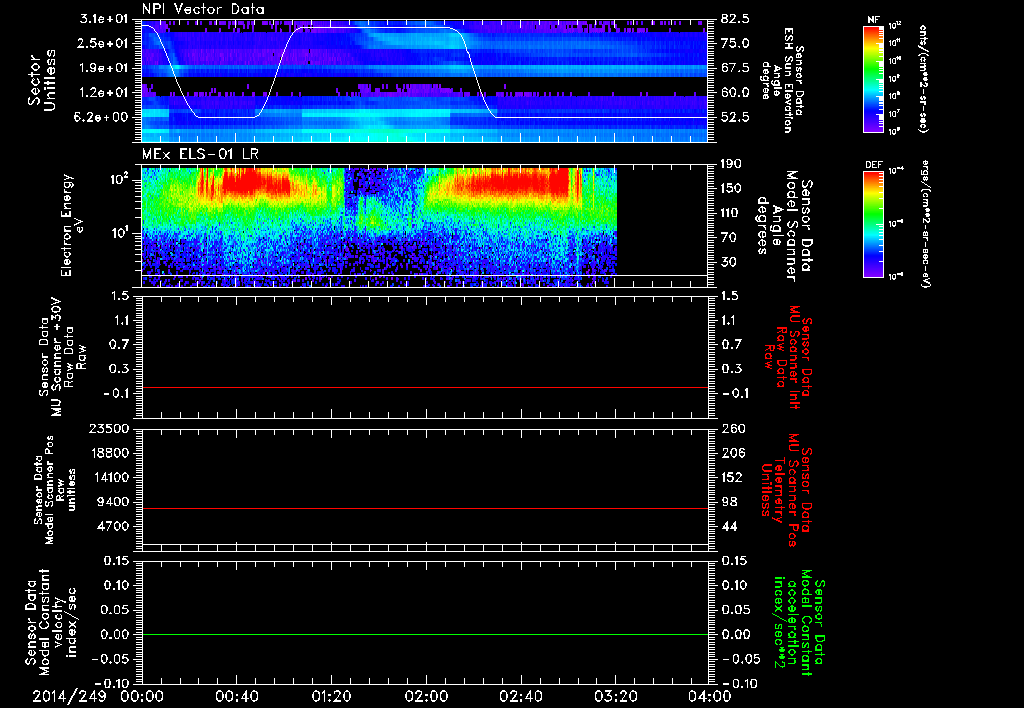Click the red 'MU Scanner Pos Telemetry' axis title
This screenshot has height=708, width=1024.
[x=786, y=490]
